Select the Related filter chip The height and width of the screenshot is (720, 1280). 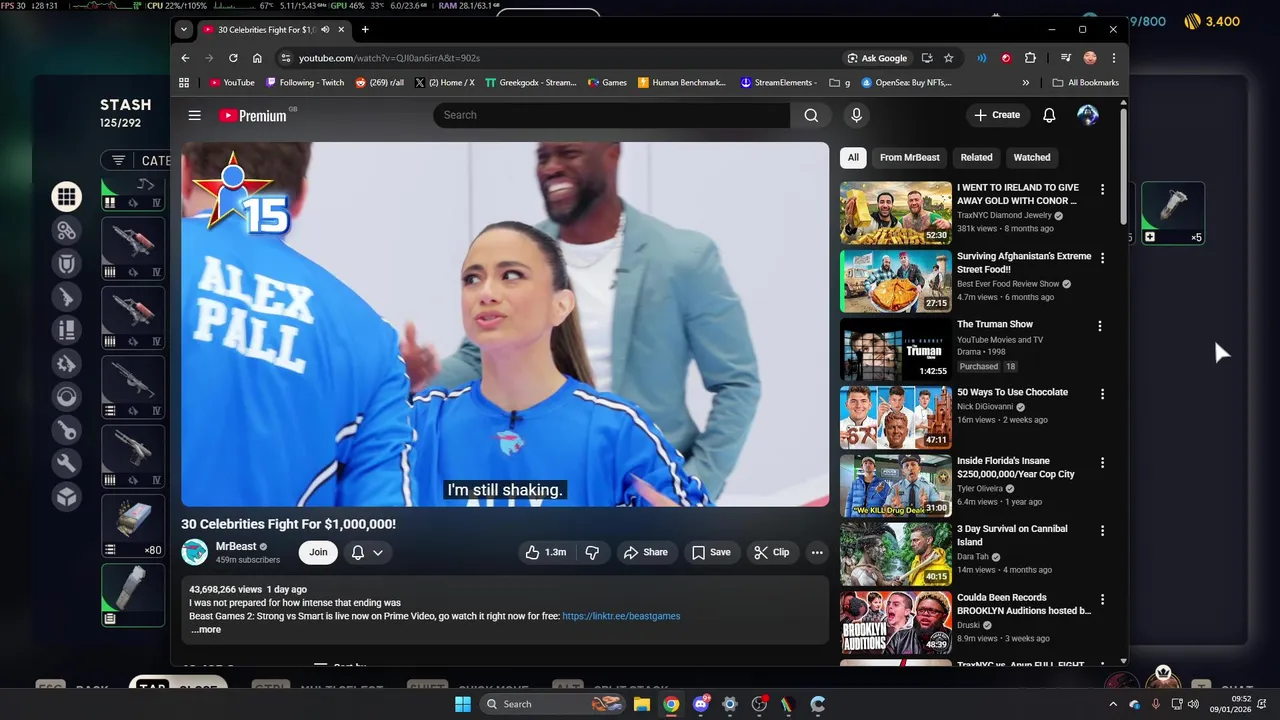pos(977,157)
